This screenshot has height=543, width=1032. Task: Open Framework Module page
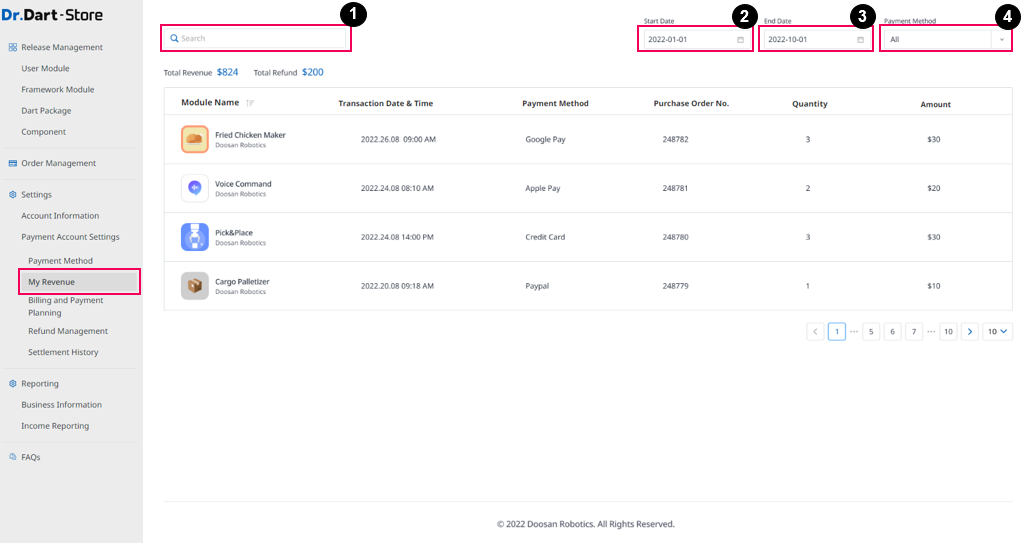coord(58,90)
